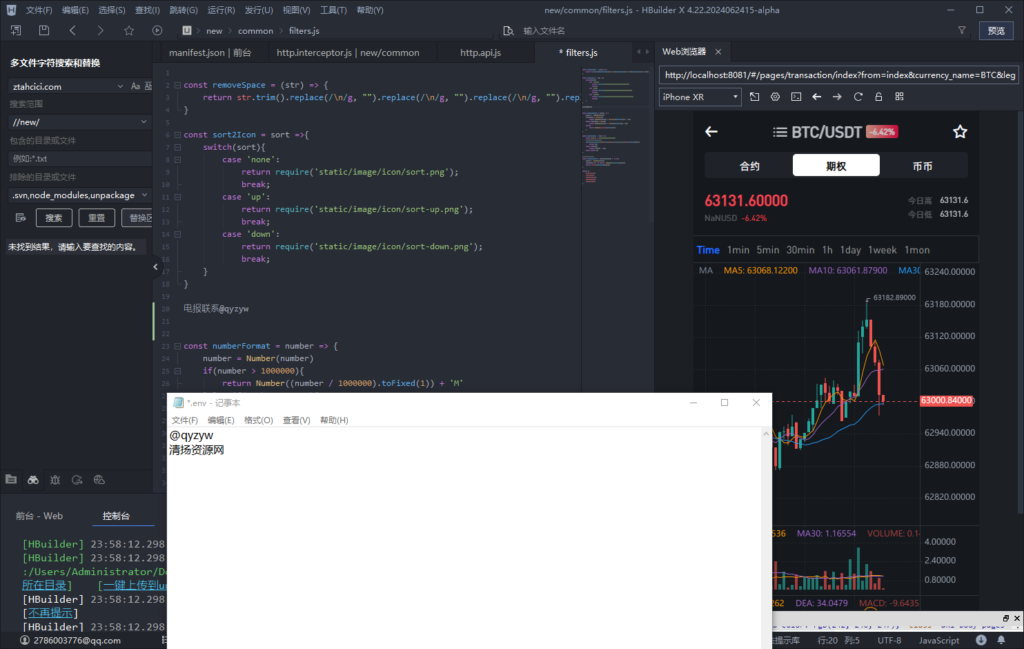Screen dimensions: 1024x649
Task: Click the 不再提示 link in console
Action: [50, 612]
